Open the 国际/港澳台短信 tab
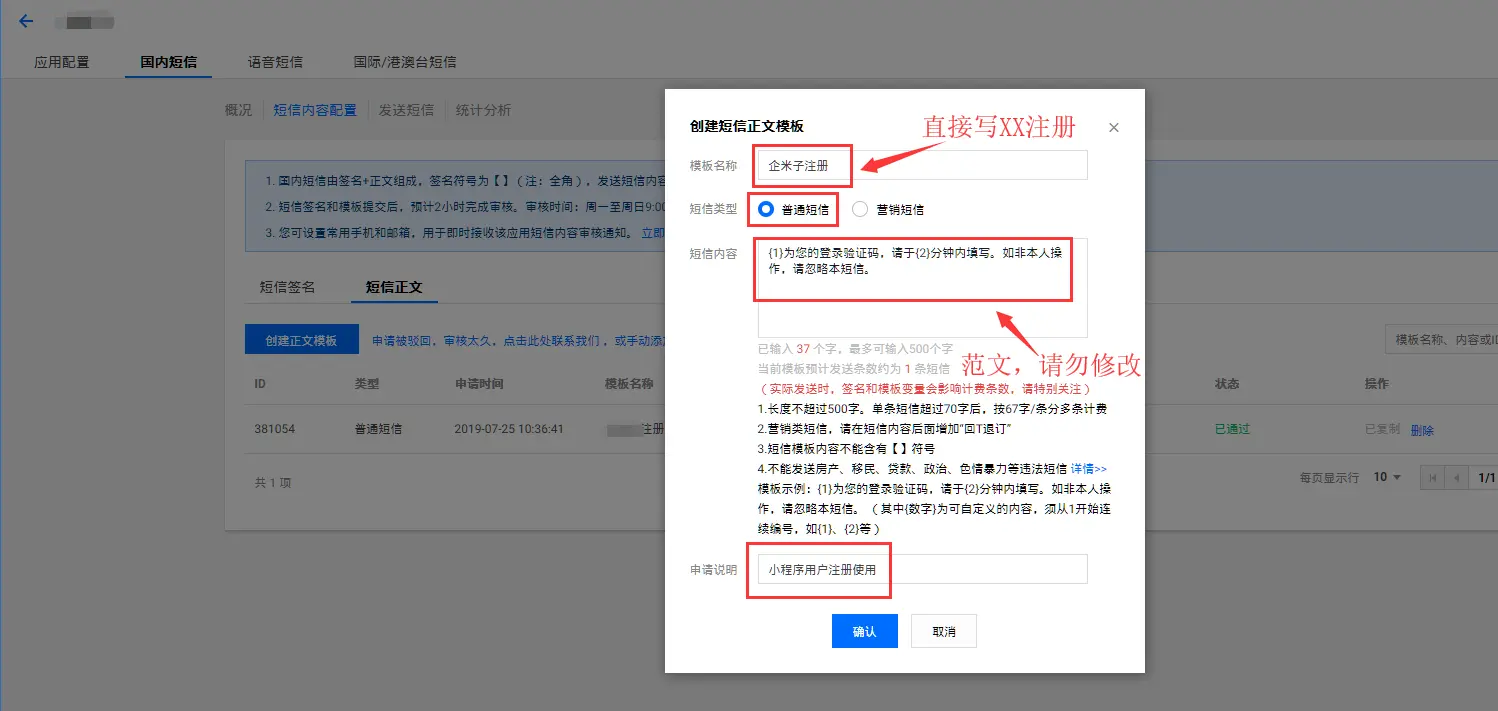Screen dimensions: 1498x711 tap(404, 62)
